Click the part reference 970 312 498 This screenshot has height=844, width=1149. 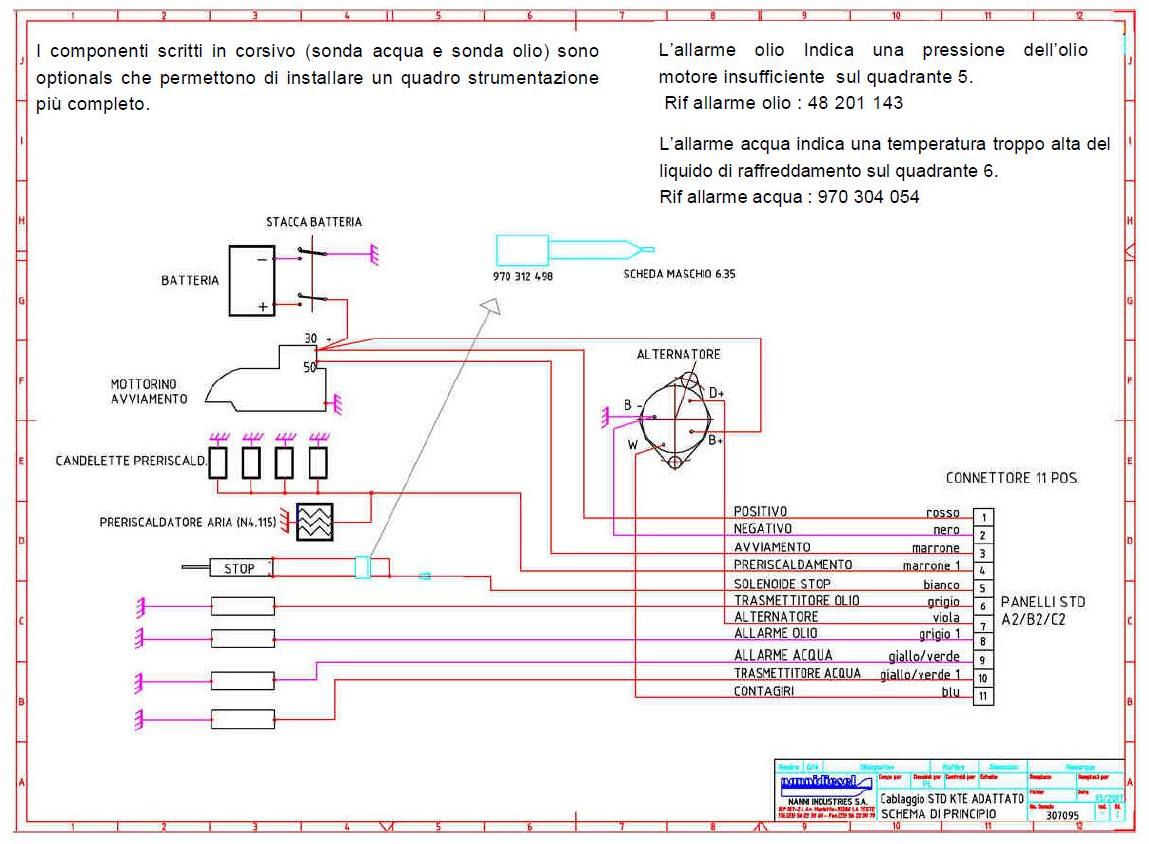pyautogui.click(x=522, y=276)
